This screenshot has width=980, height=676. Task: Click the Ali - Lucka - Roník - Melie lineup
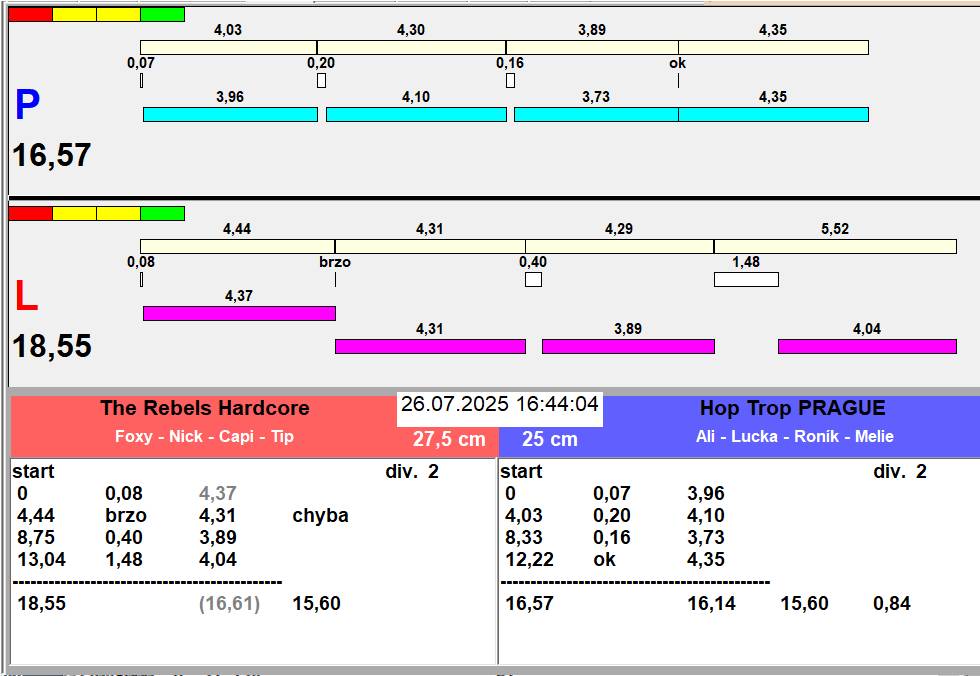pyautogui.click(x=795, y=436)
